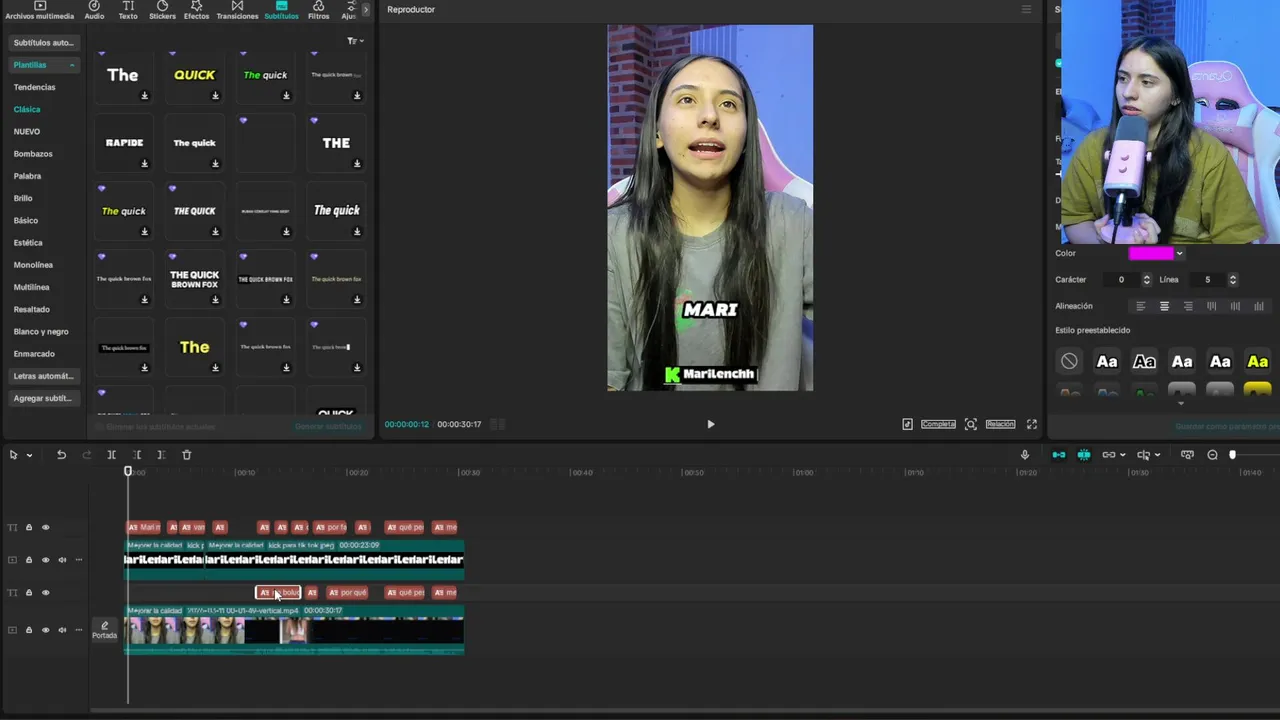The width and height of the screenshot is (1280, 720).
Task: Select the first vertical alignment option
Action: [1211, 306]
